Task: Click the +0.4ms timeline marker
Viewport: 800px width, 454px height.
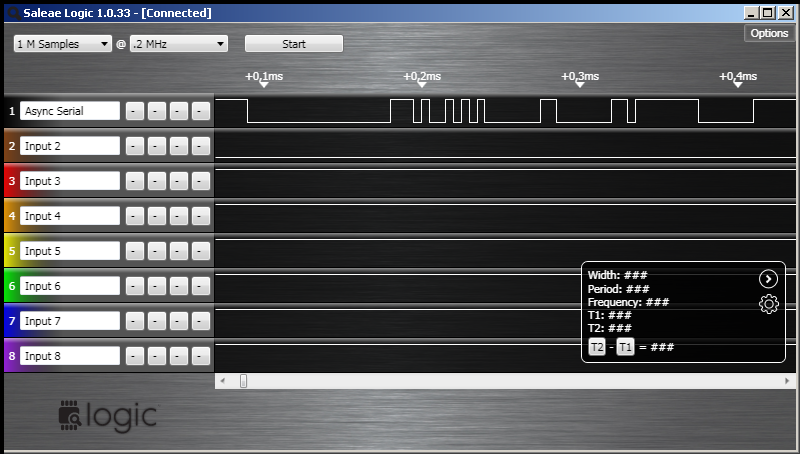Action: [738, 77]
